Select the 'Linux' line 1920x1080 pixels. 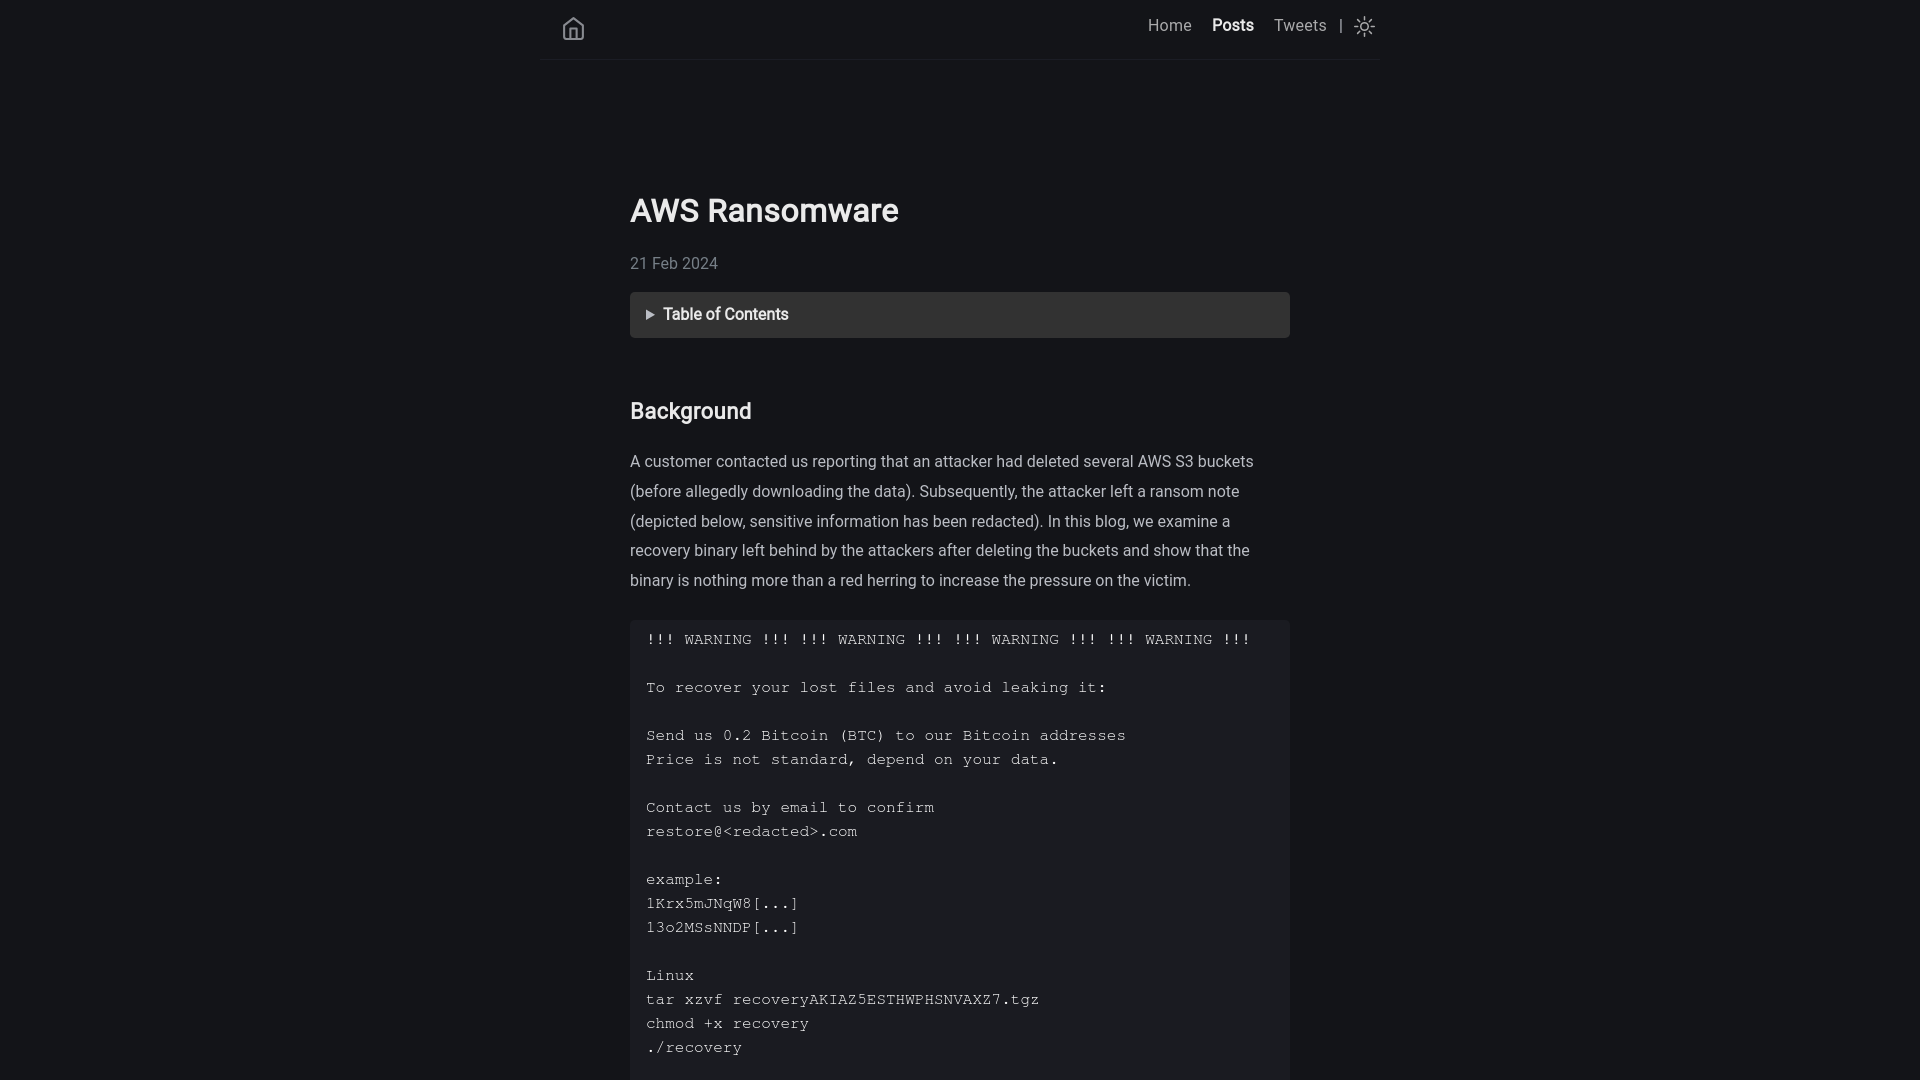tap(670, 976)
